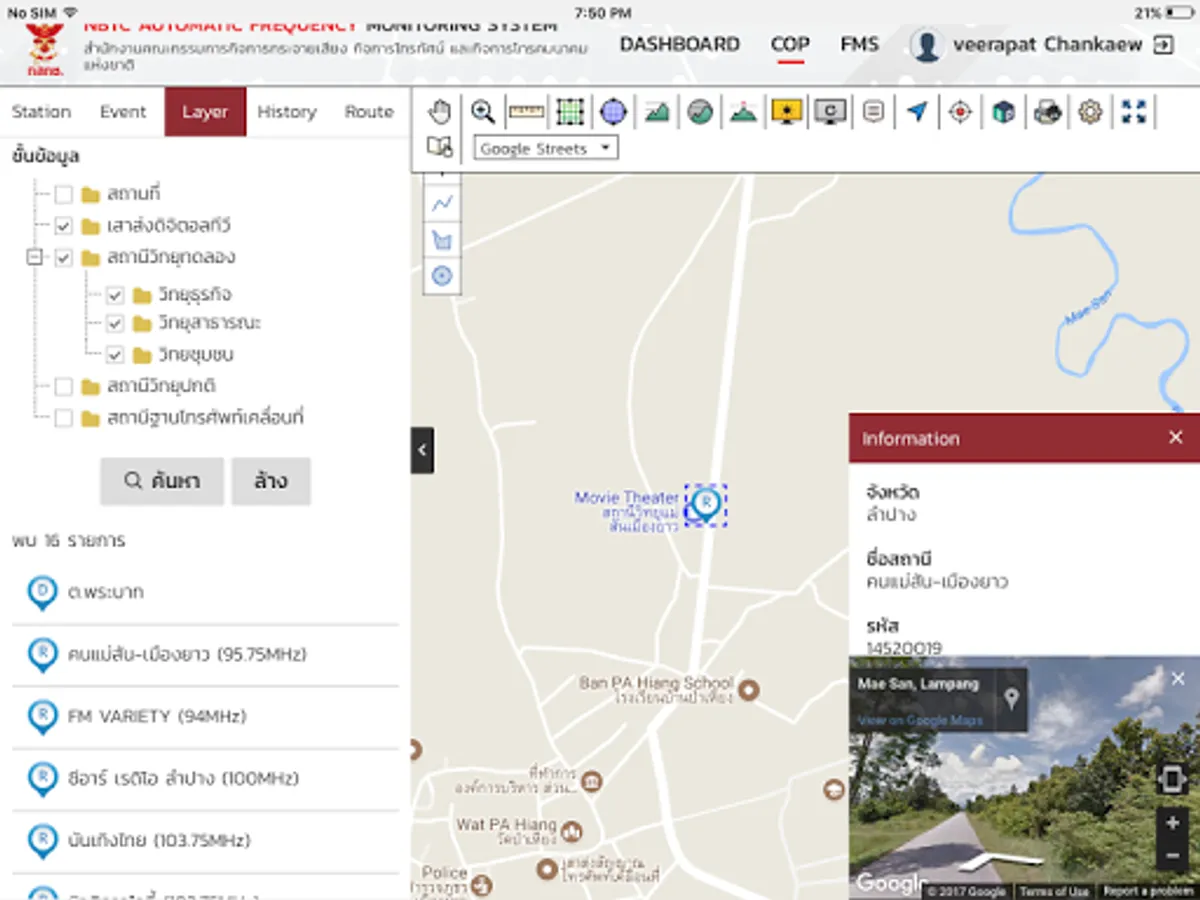Check the สถานที่ layer checkbox
Viewport: 1200px width, 900px height.
click(x=63, y=194)
